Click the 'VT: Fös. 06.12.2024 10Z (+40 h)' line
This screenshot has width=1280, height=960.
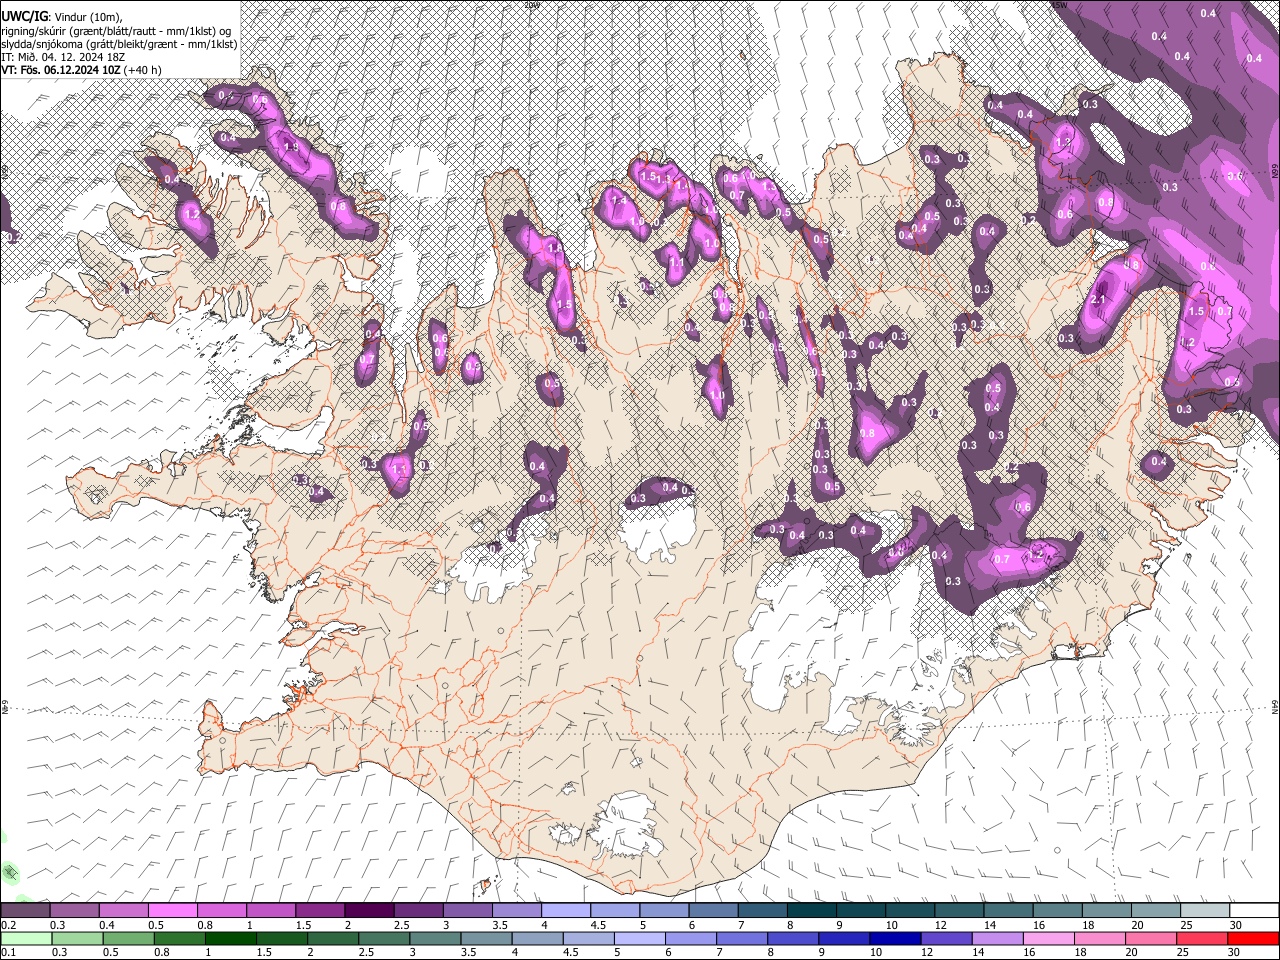[x=81, y=70]
